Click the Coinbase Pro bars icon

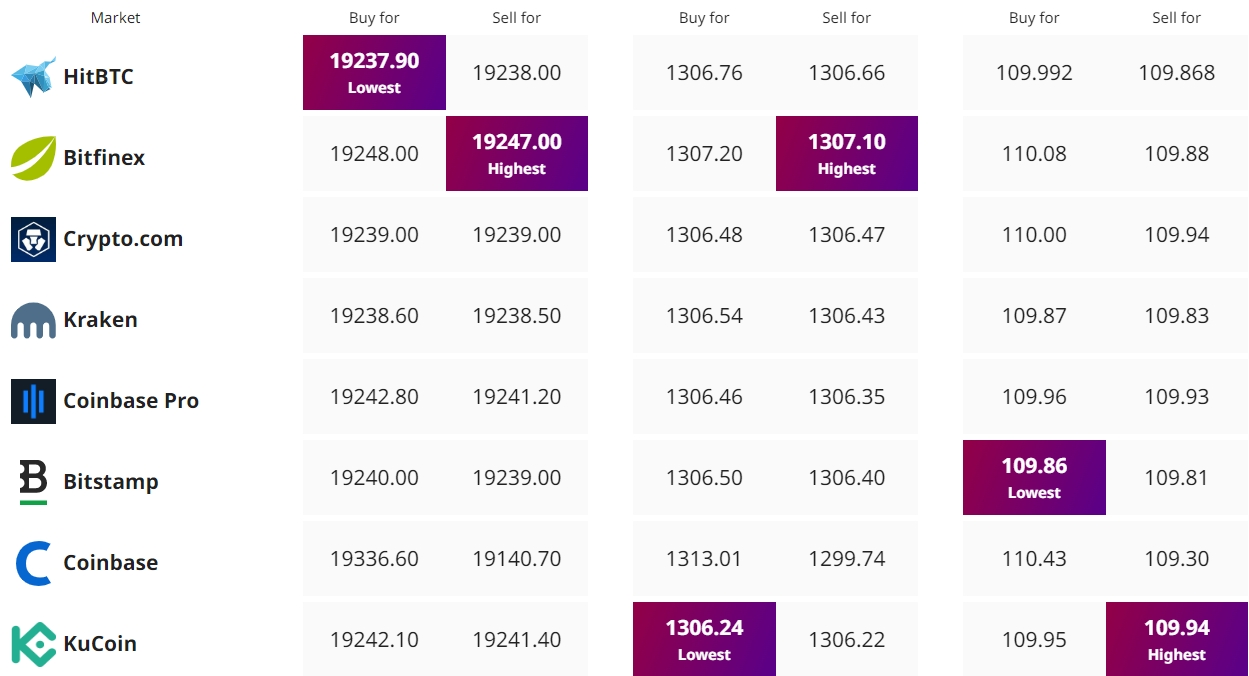(33, 401)
